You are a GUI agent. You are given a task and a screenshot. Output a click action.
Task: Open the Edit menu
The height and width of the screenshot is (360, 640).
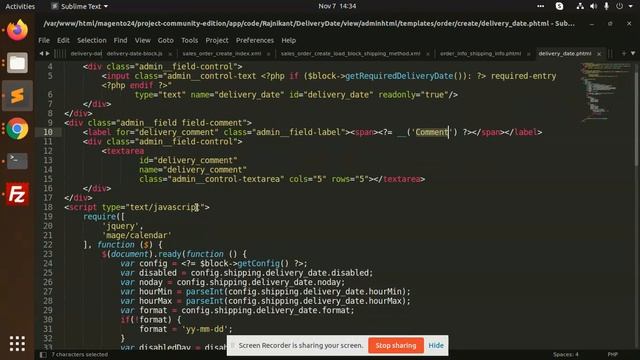[x=63, y=40]
